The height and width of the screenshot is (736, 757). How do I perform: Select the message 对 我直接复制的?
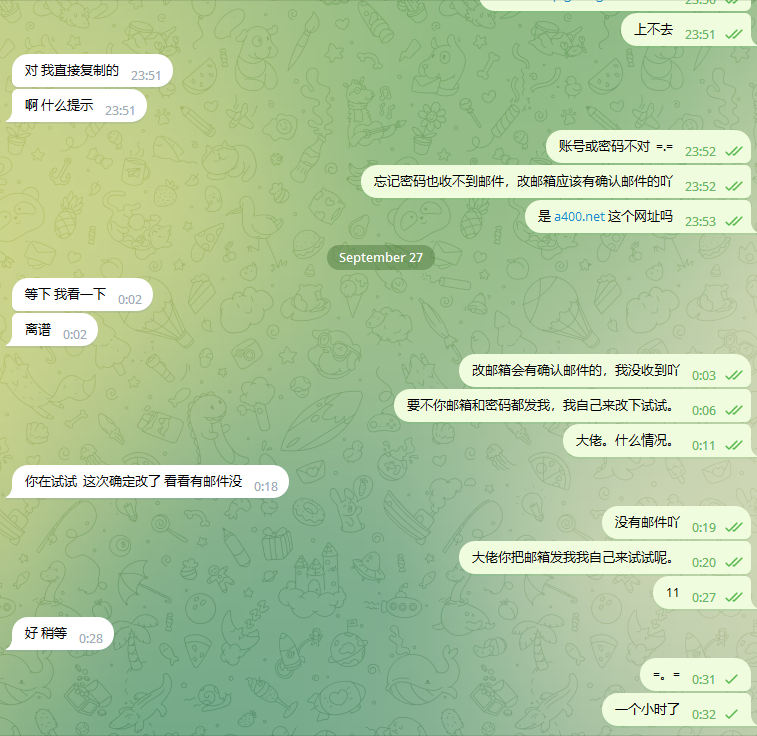[x=92, y=71]
